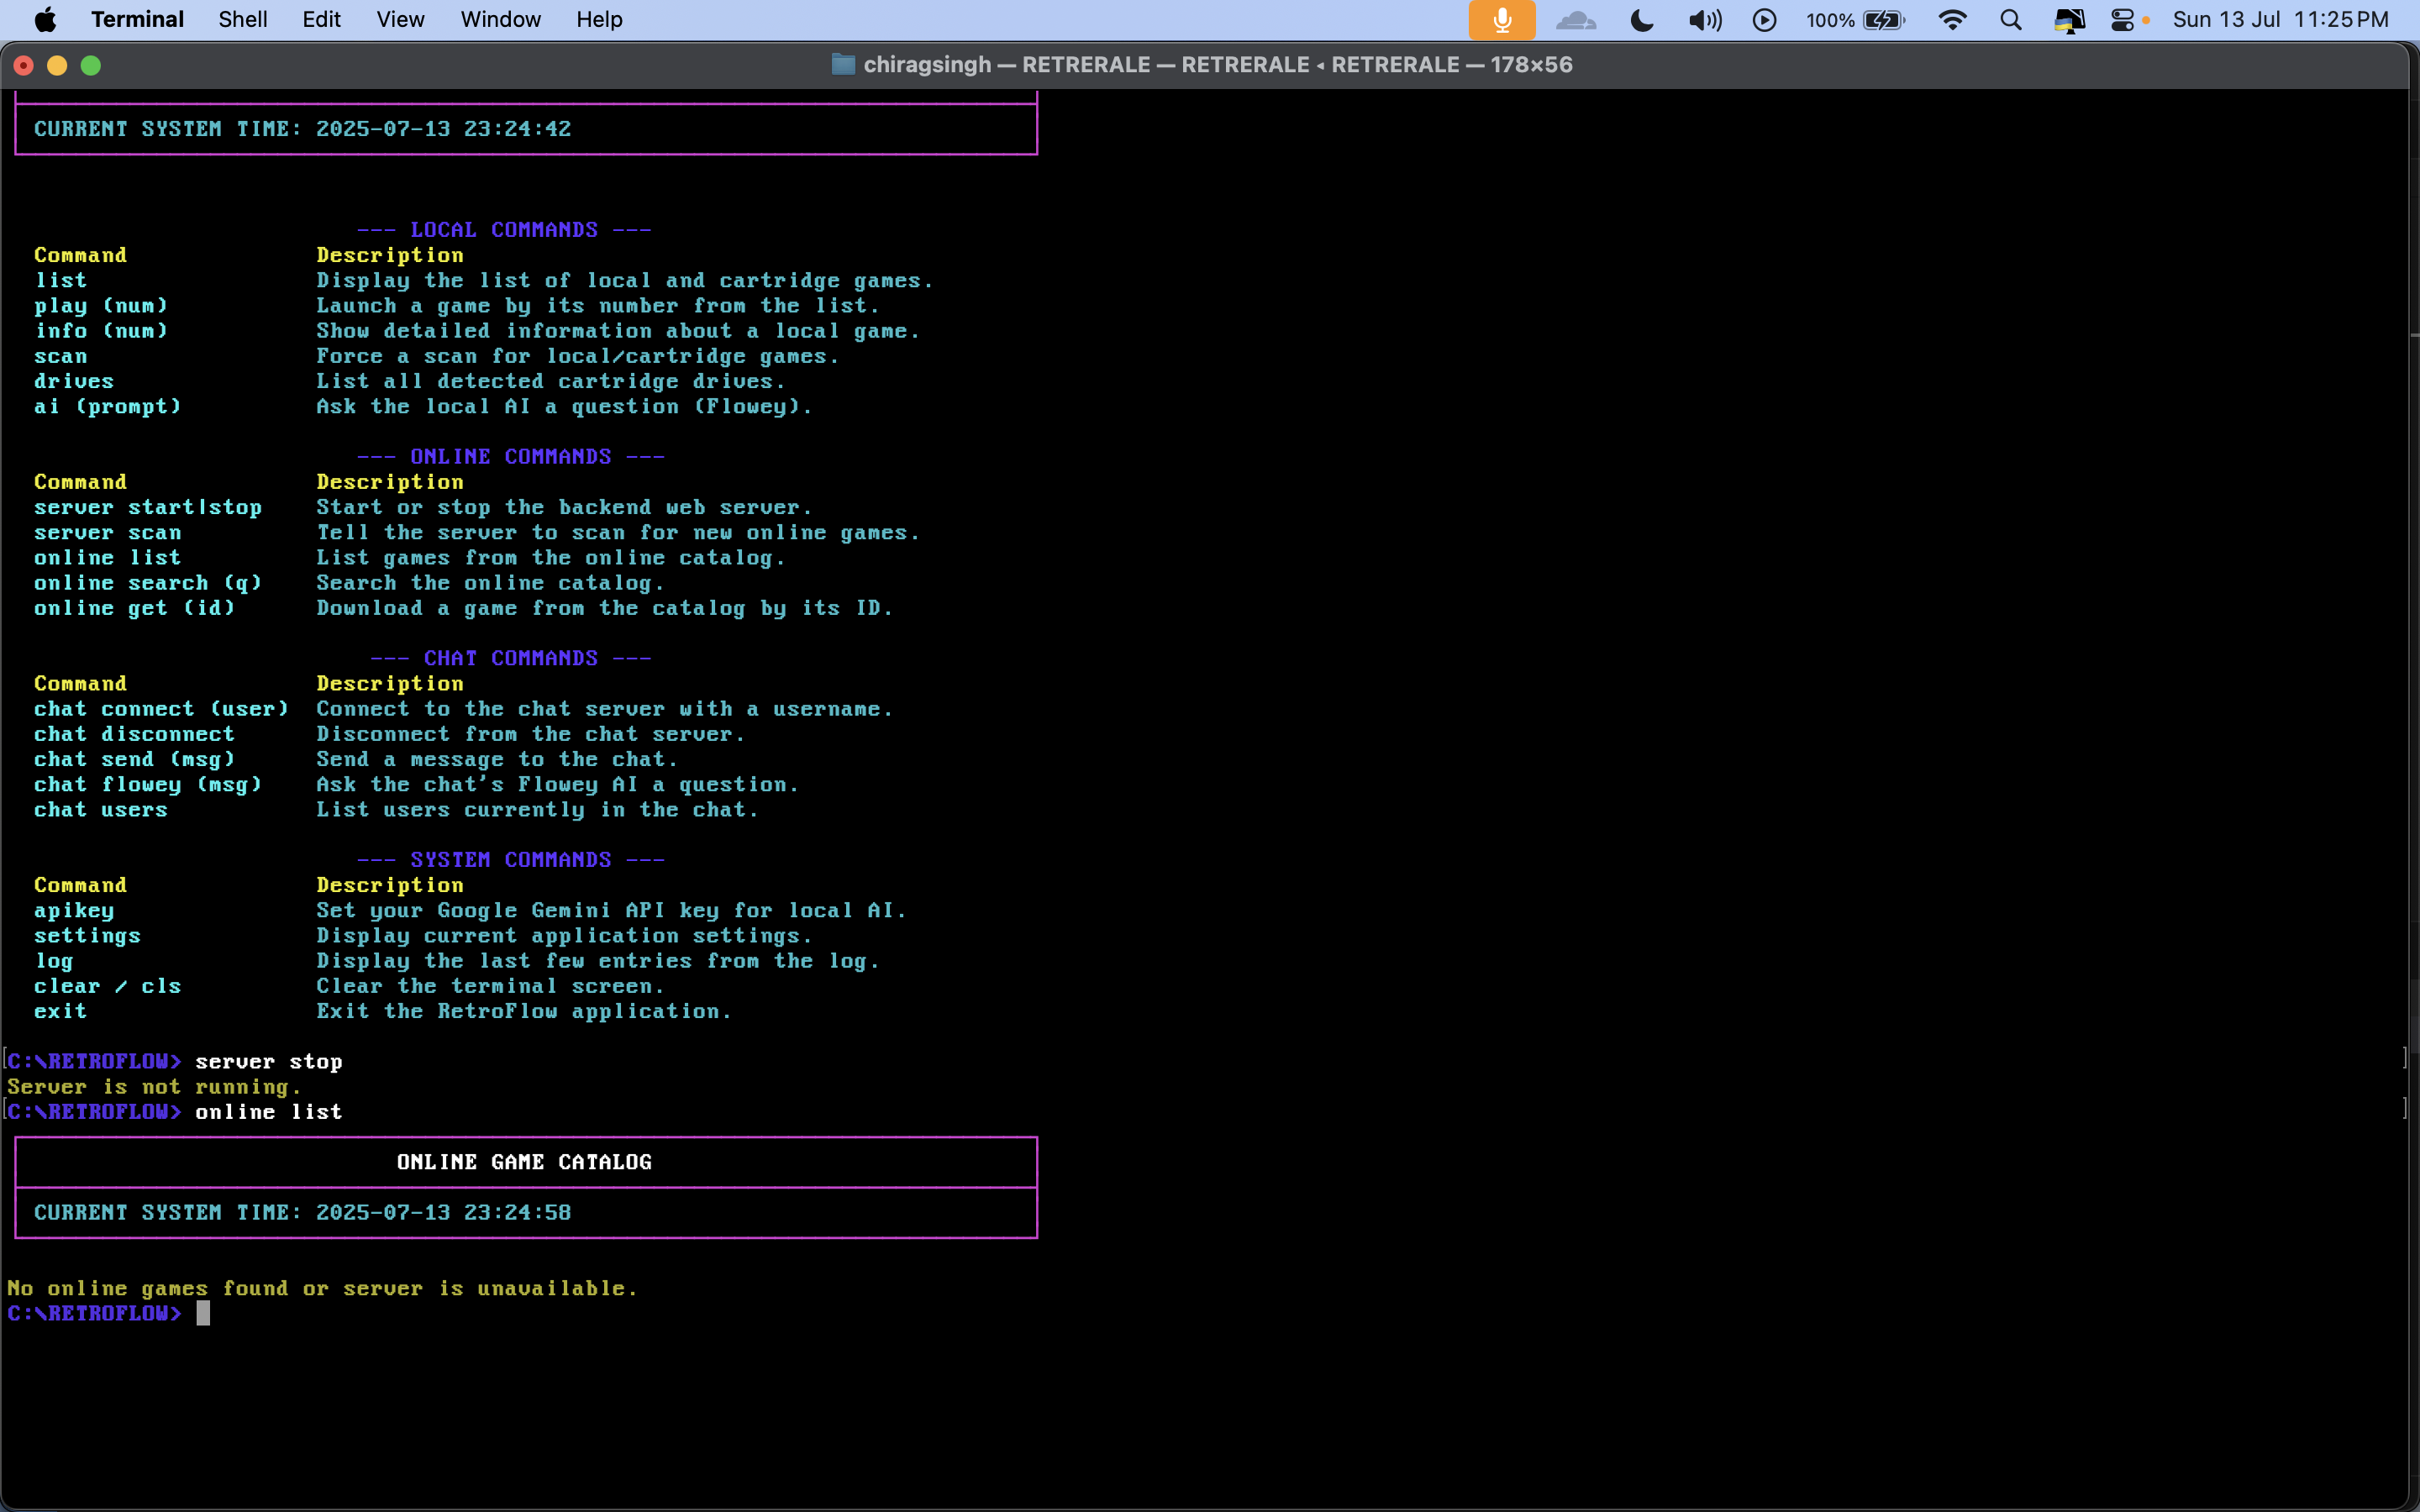Toggle Do Not Disturb moon icon
This screenshot has width=2420, height=1512.
[x=1641, y=20]
